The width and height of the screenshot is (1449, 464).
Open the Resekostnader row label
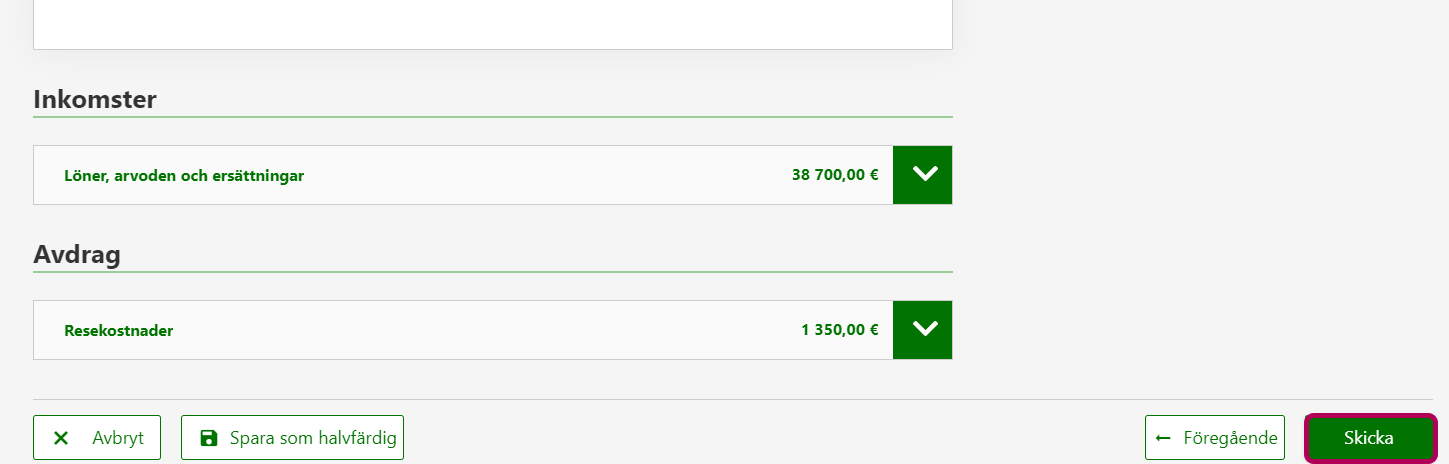[x=118, y=330]
